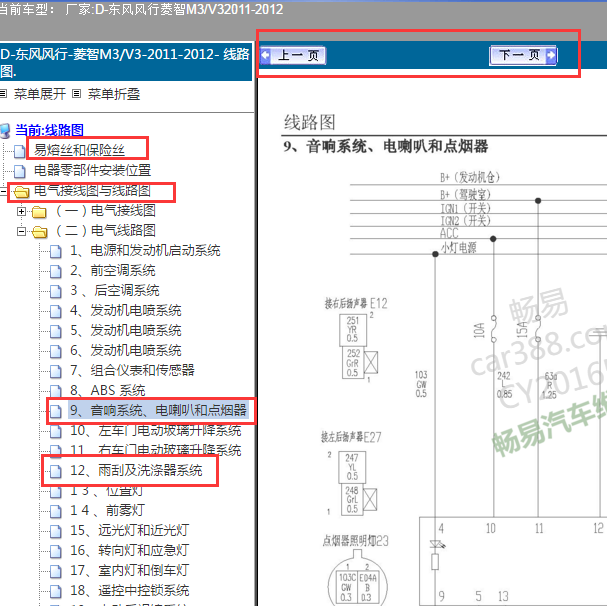Click page icon beside 电器零部件安装位置
Screen dimensions: 607x606
[19, 171]
